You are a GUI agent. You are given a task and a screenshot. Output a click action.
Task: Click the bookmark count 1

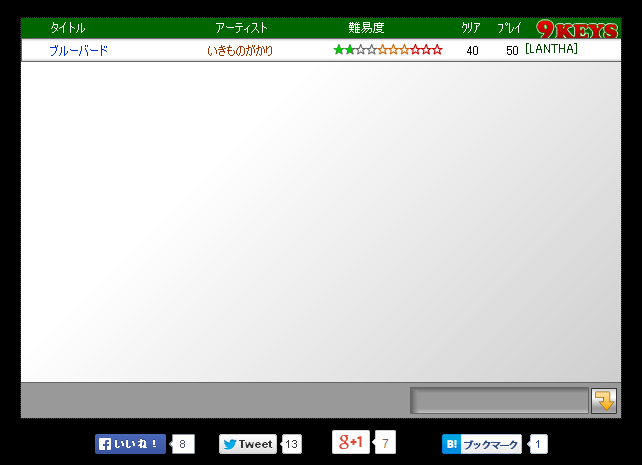[x=538, y=444]
